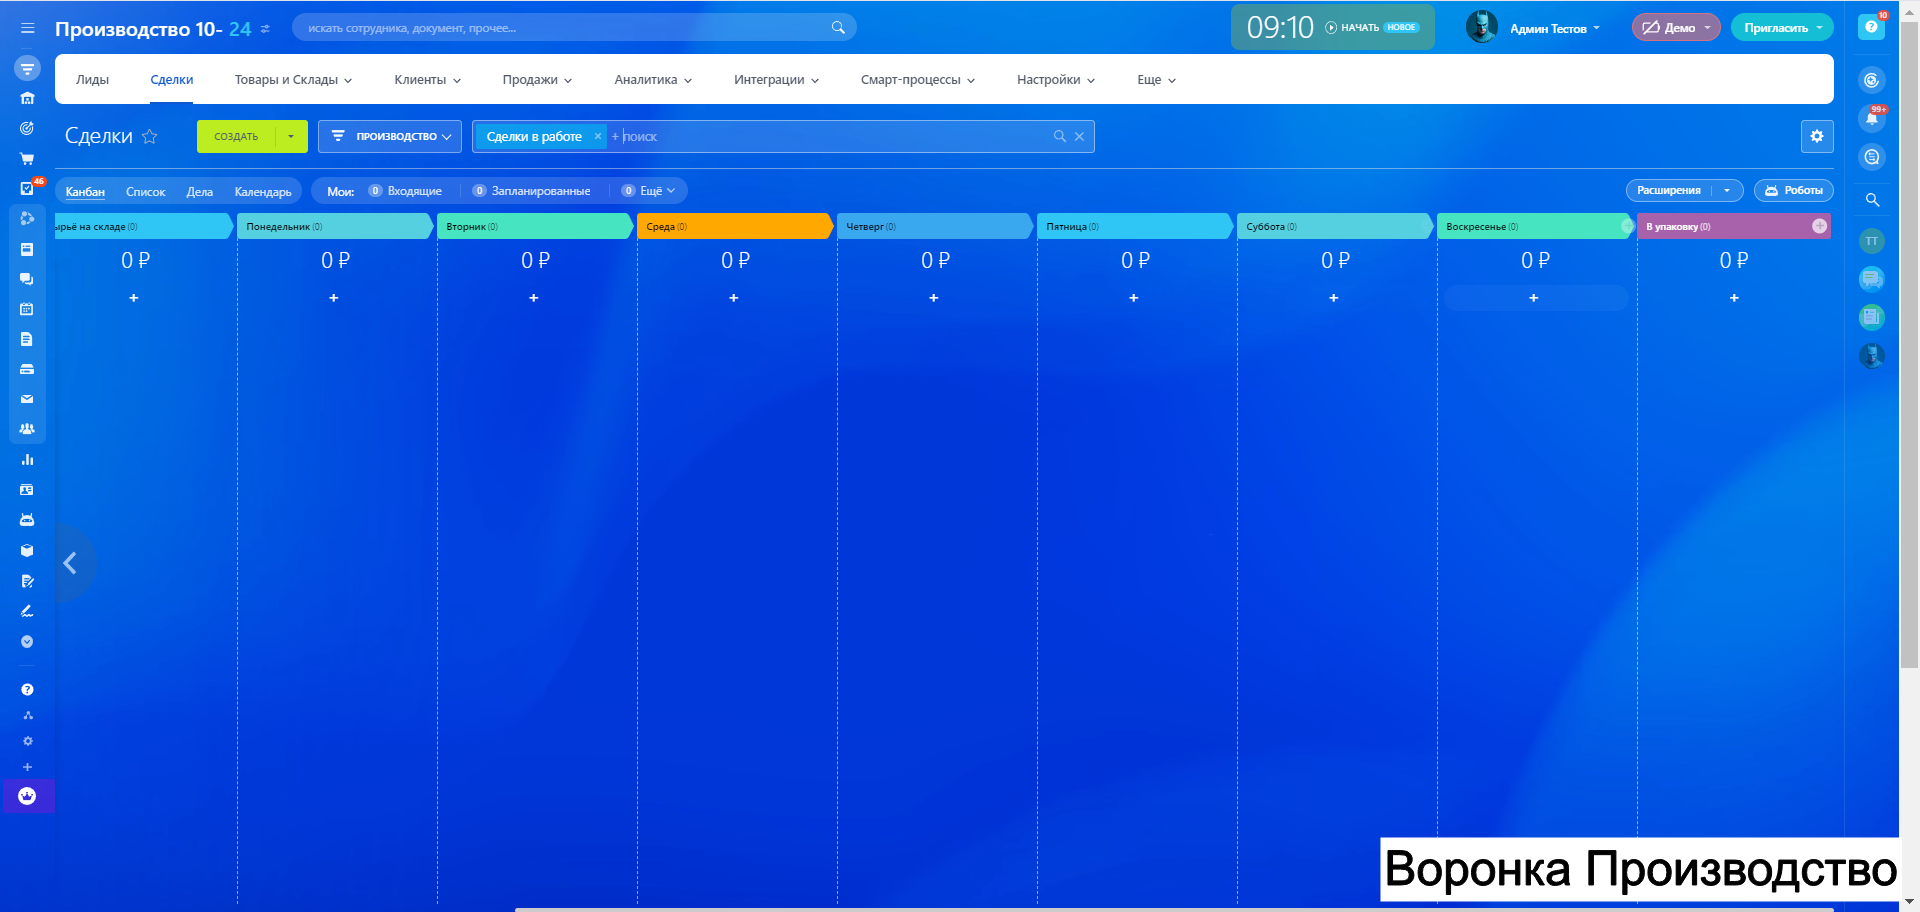Open the shopping cart icon in left sidebar

27,158
